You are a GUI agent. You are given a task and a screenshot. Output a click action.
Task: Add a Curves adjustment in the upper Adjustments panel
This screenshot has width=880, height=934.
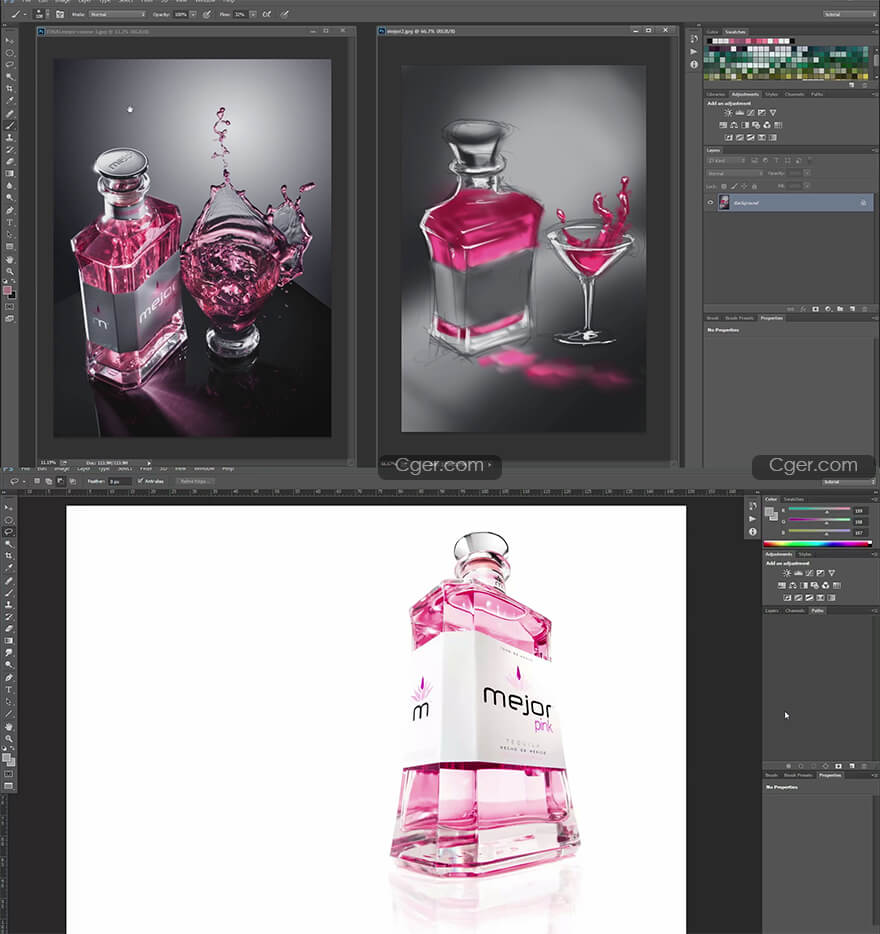(x=751, y=113)
